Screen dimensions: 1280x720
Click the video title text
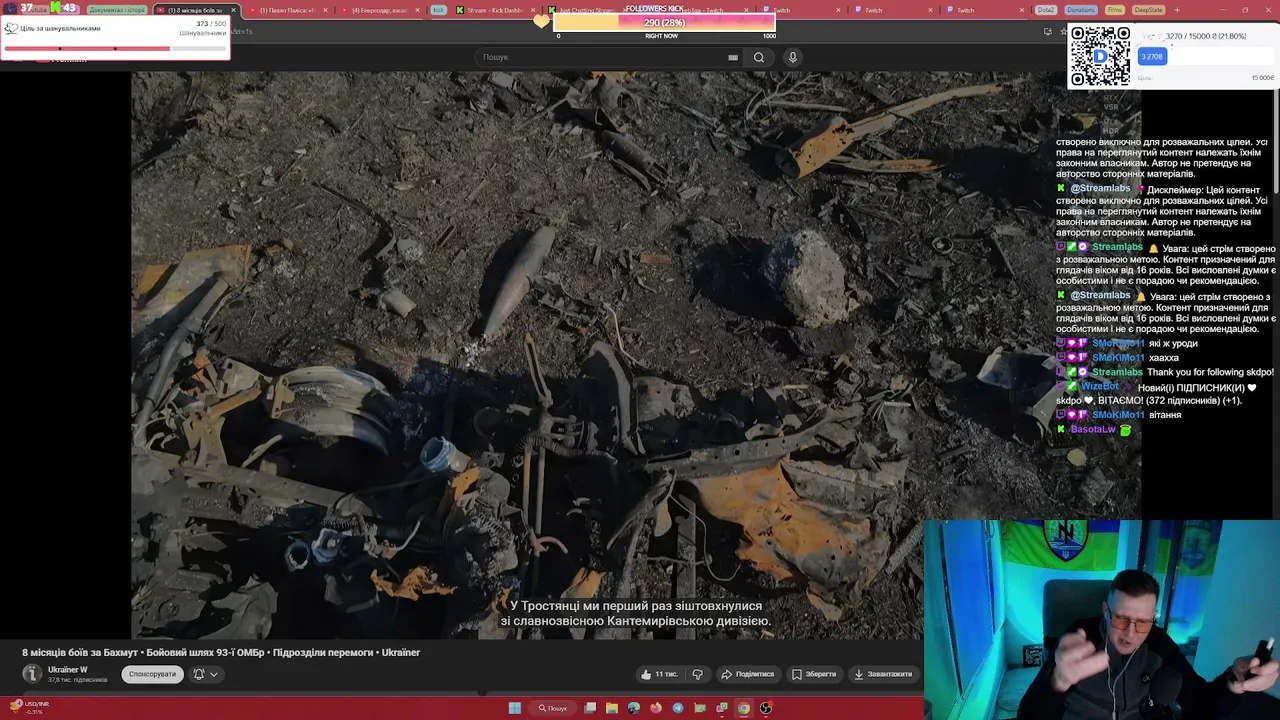(x=221, y=652)
